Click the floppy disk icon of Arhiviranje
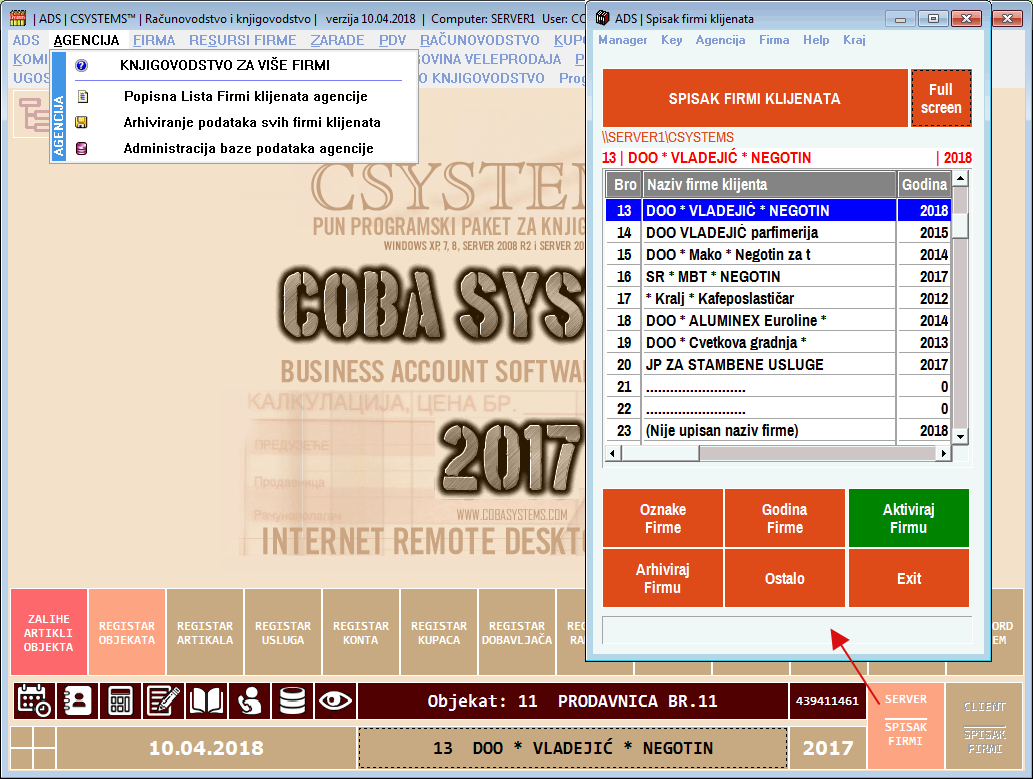This screenshot has width=1033, height=779. (82, 122)
